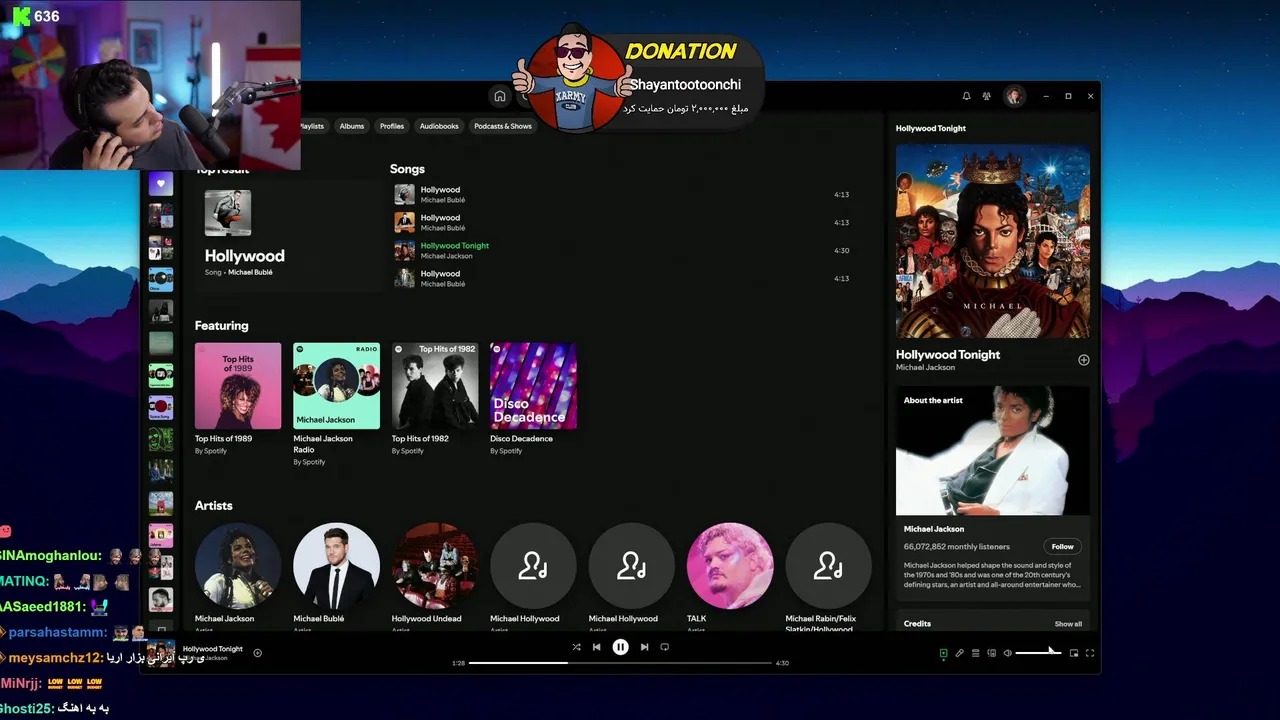Viewport: 1280px width, 720px height.
Task: Add Hollywood Tonight to Liked Songs in sidebar
Action: [x=1083, y=360]
